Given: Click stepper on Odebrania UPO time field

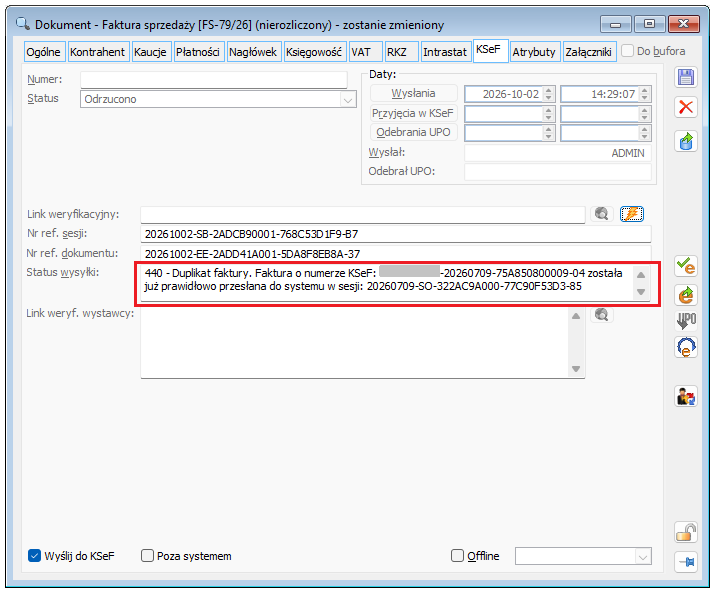Looking at the screenshot, I should (644, 133).
